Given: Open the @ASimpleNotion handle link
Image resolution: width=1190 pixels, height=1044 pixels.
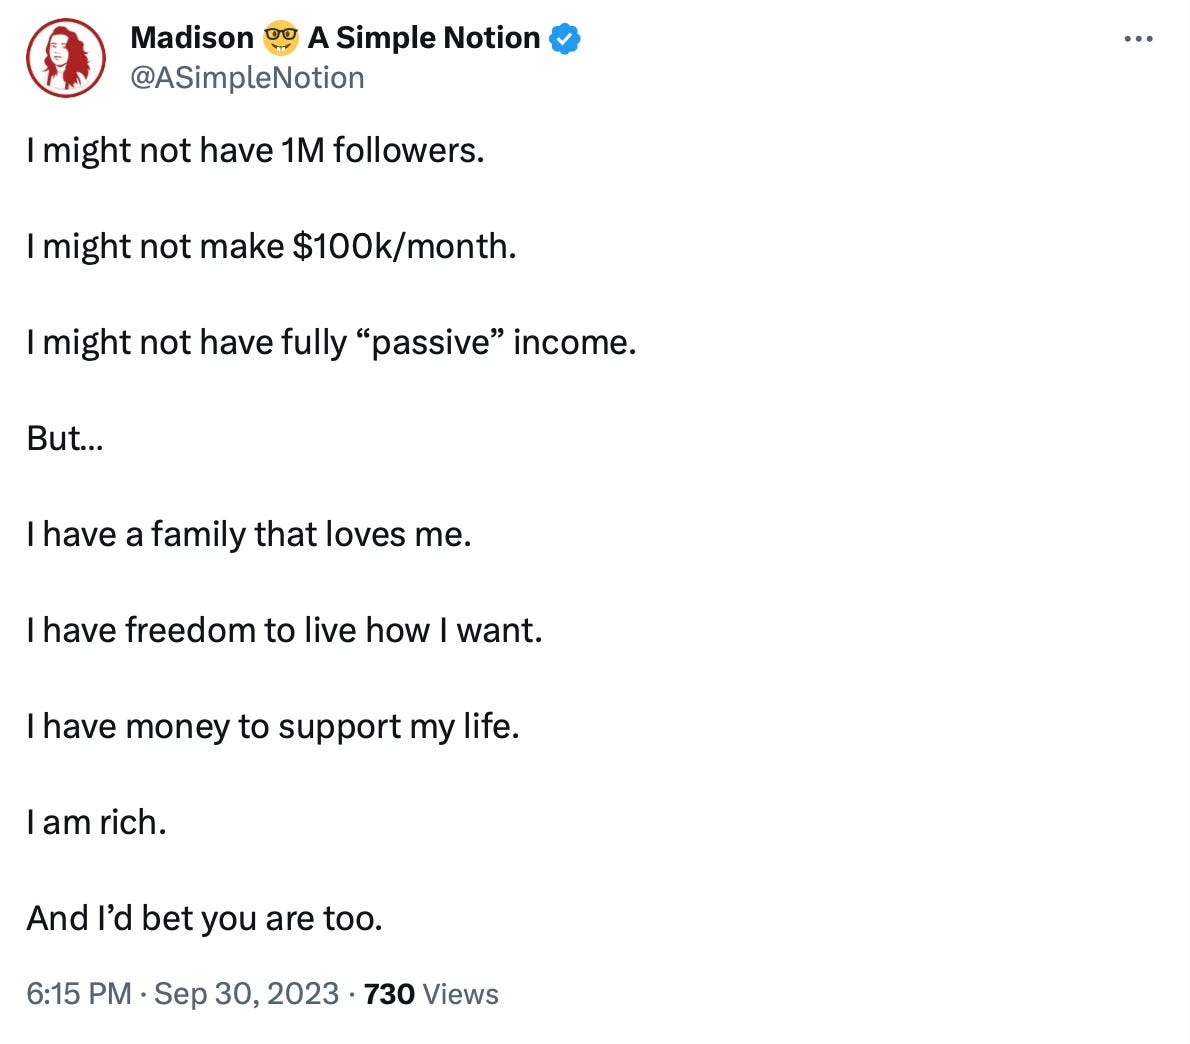Looking at the screenshot, I should (x=247, y=78).
